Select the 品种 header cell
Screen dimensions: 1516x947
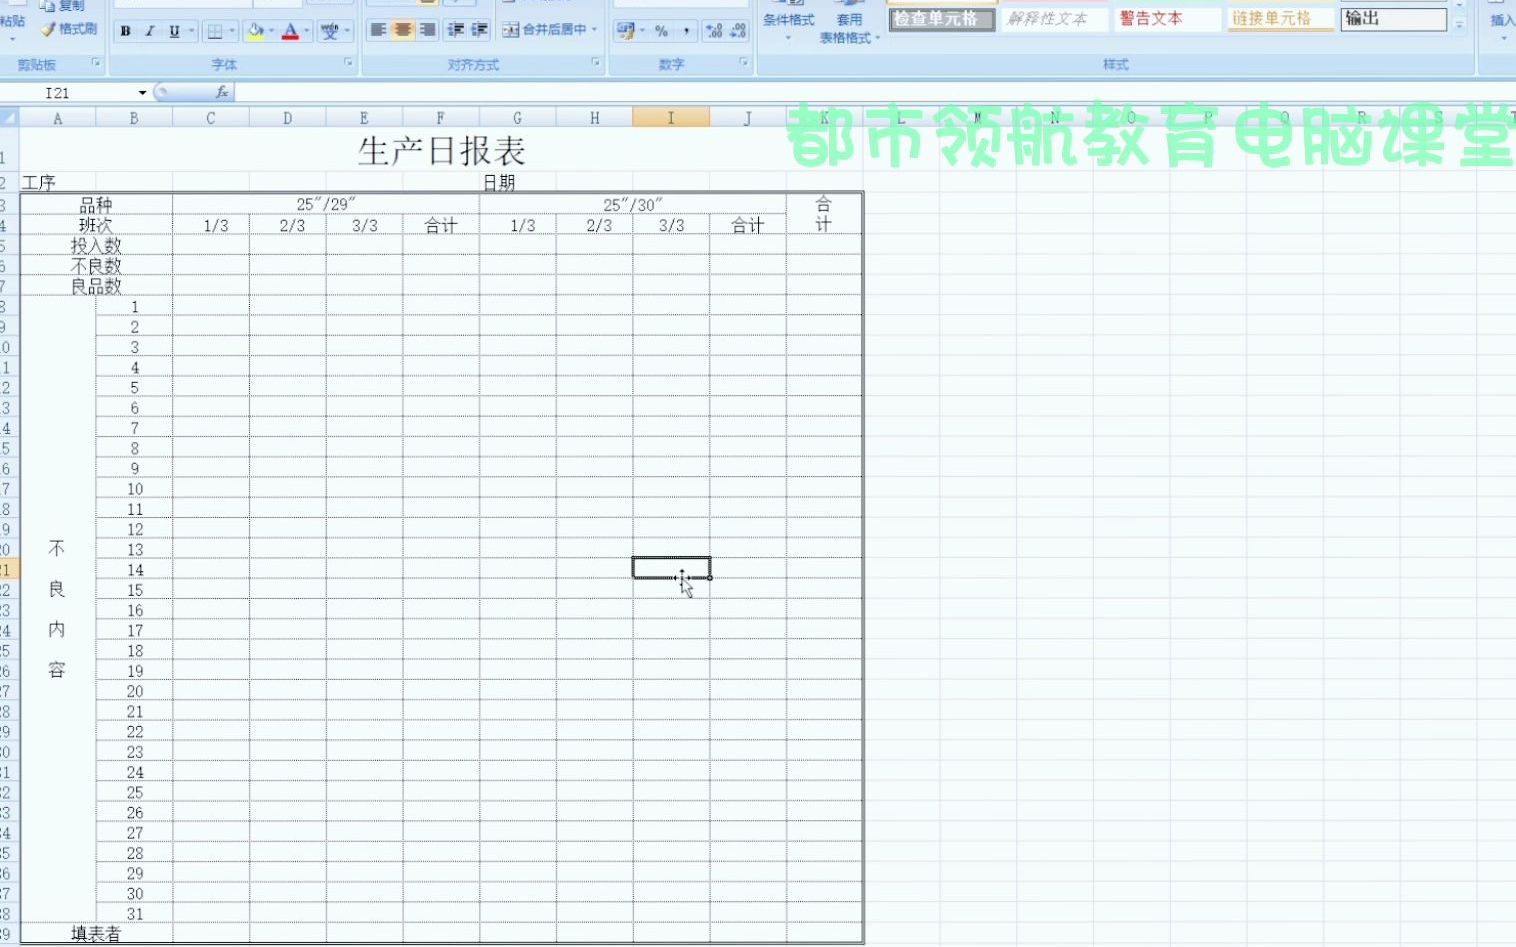coord(96,204)
